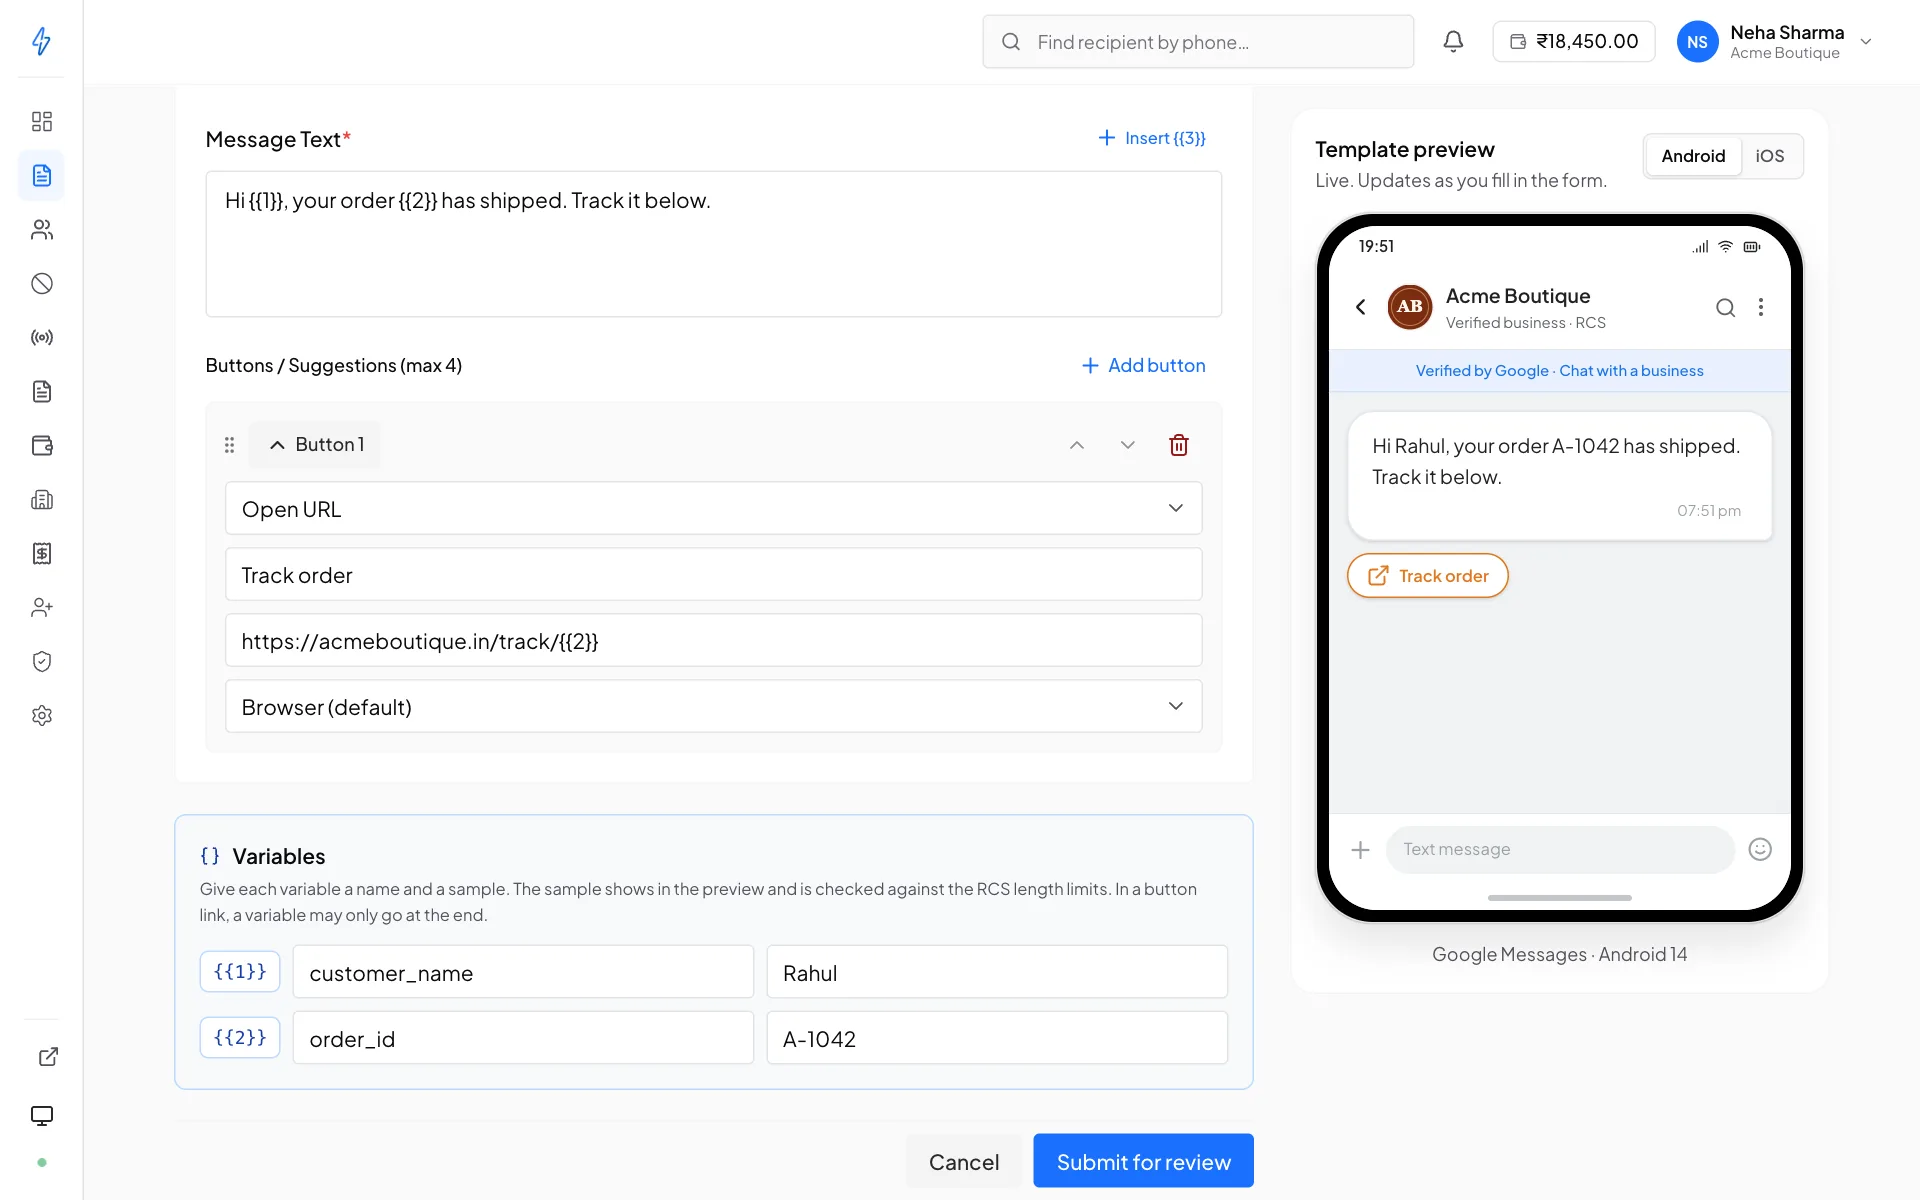Expand the Neha Sharma account menu
The image size is (1920, 1200).
point(1776,42)
